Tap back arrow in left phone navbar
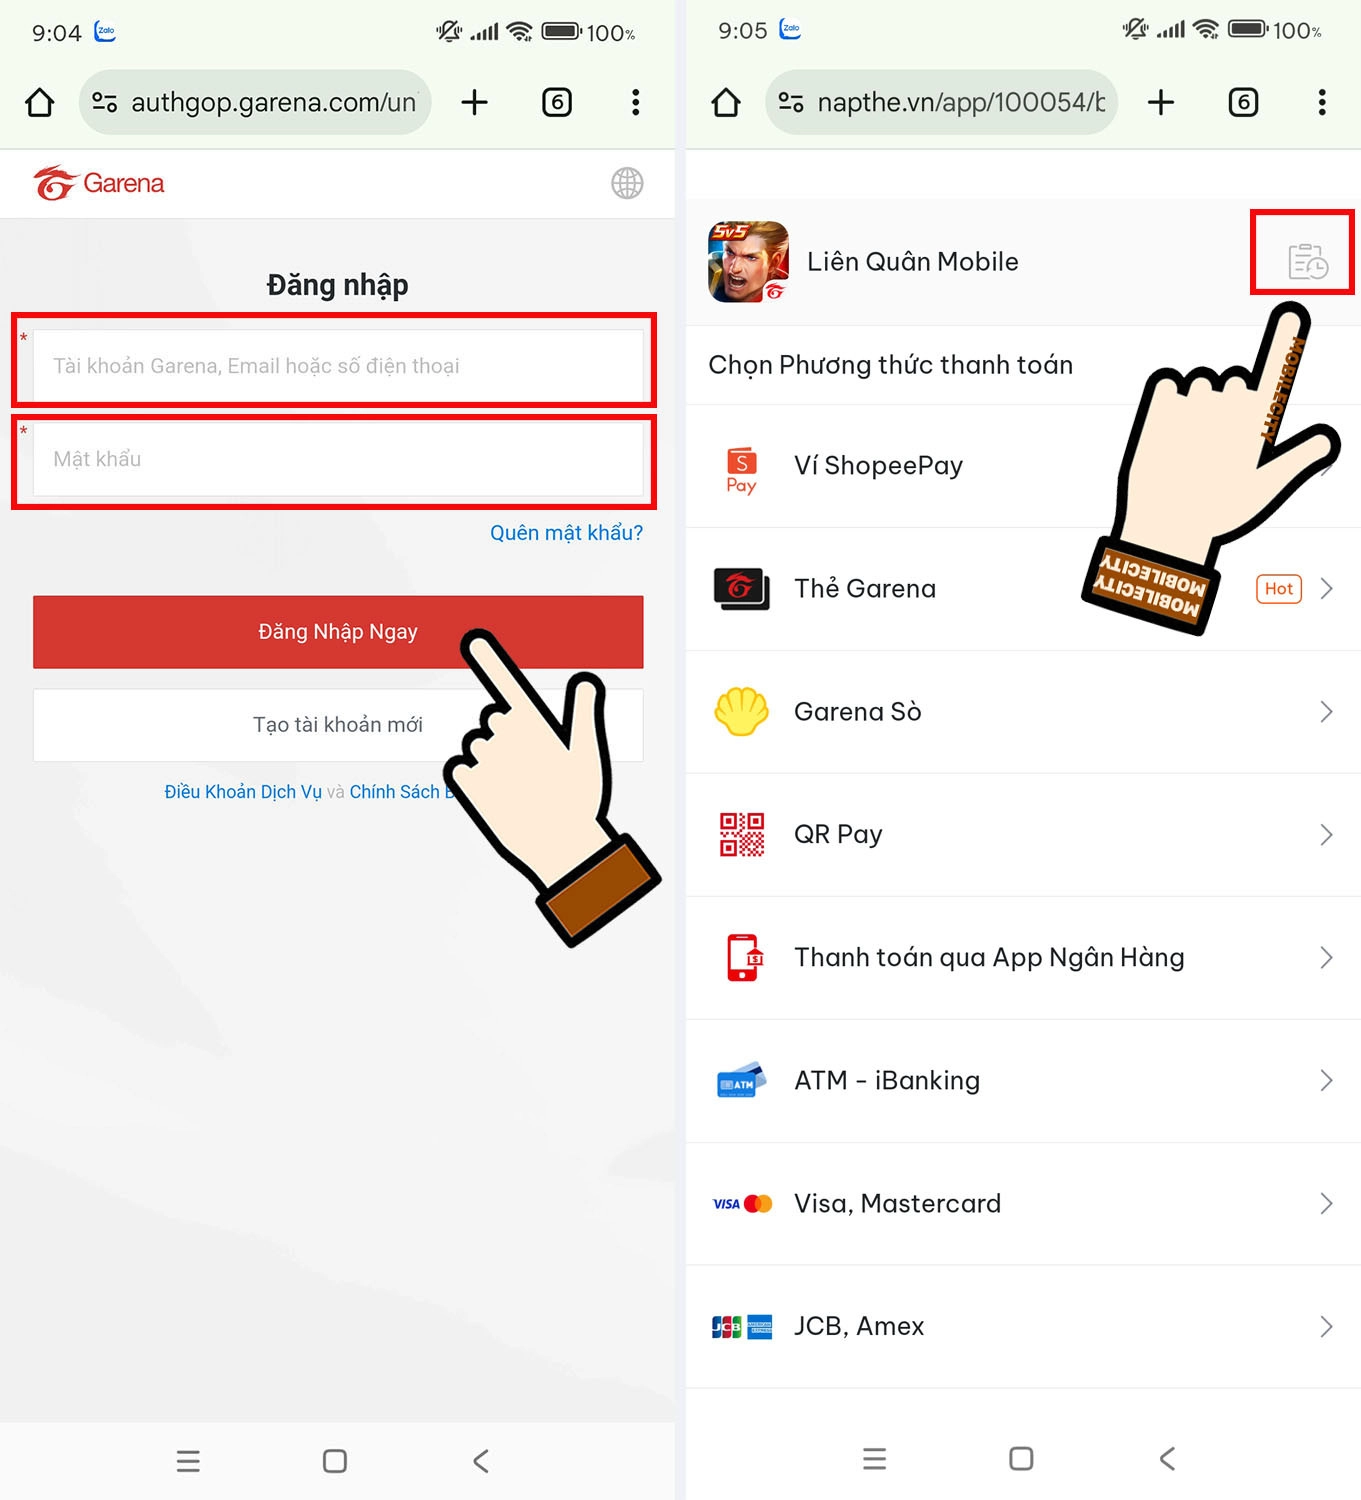The width and height of the screenshot is (1361, 1500). point(481,1461)
